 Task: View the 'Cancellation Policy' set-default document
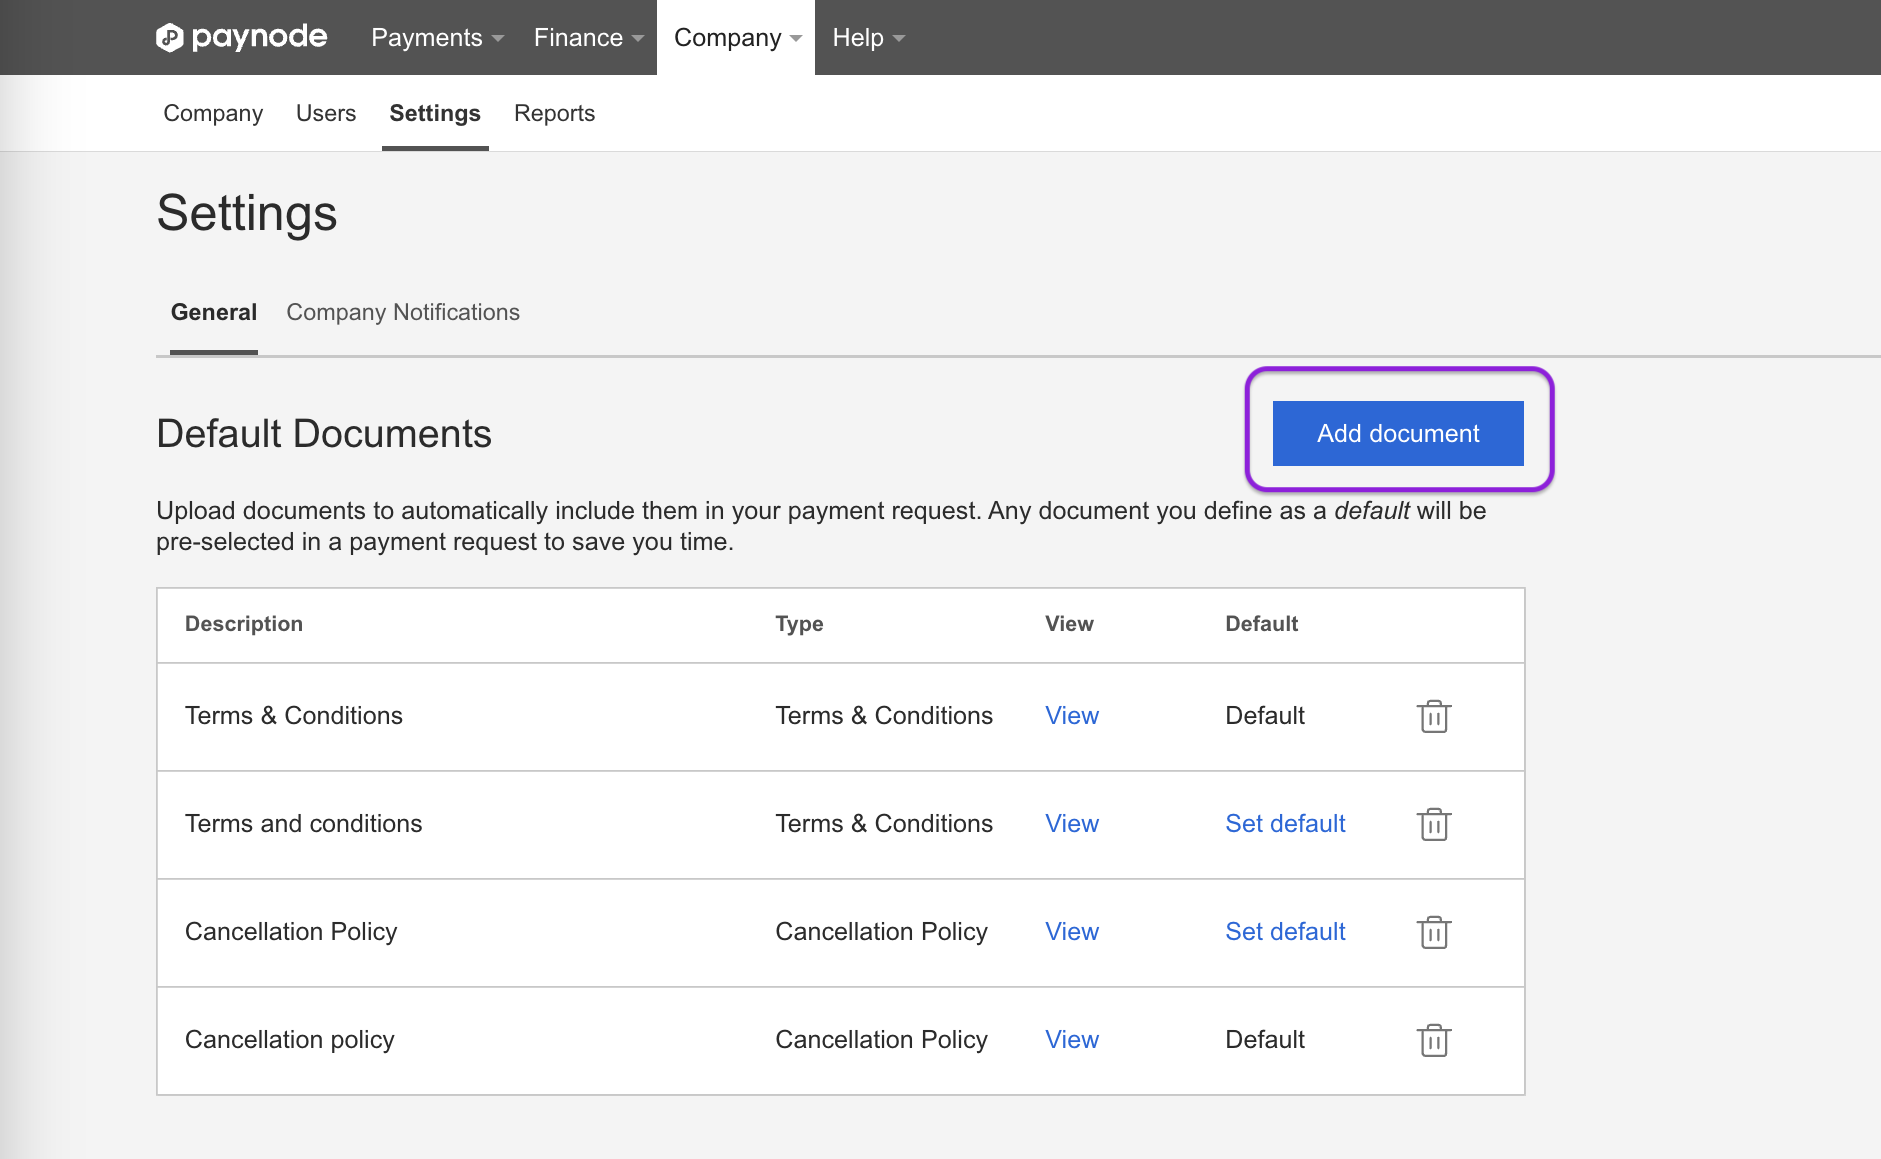1072,932
